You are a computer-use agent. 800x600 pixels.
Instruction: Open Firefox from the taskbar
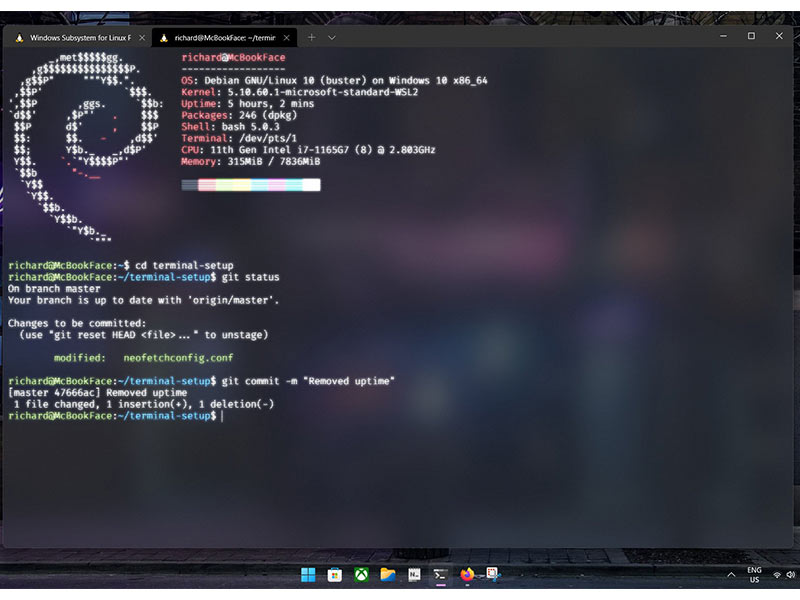pyautogui.click(x=467, y=575)
